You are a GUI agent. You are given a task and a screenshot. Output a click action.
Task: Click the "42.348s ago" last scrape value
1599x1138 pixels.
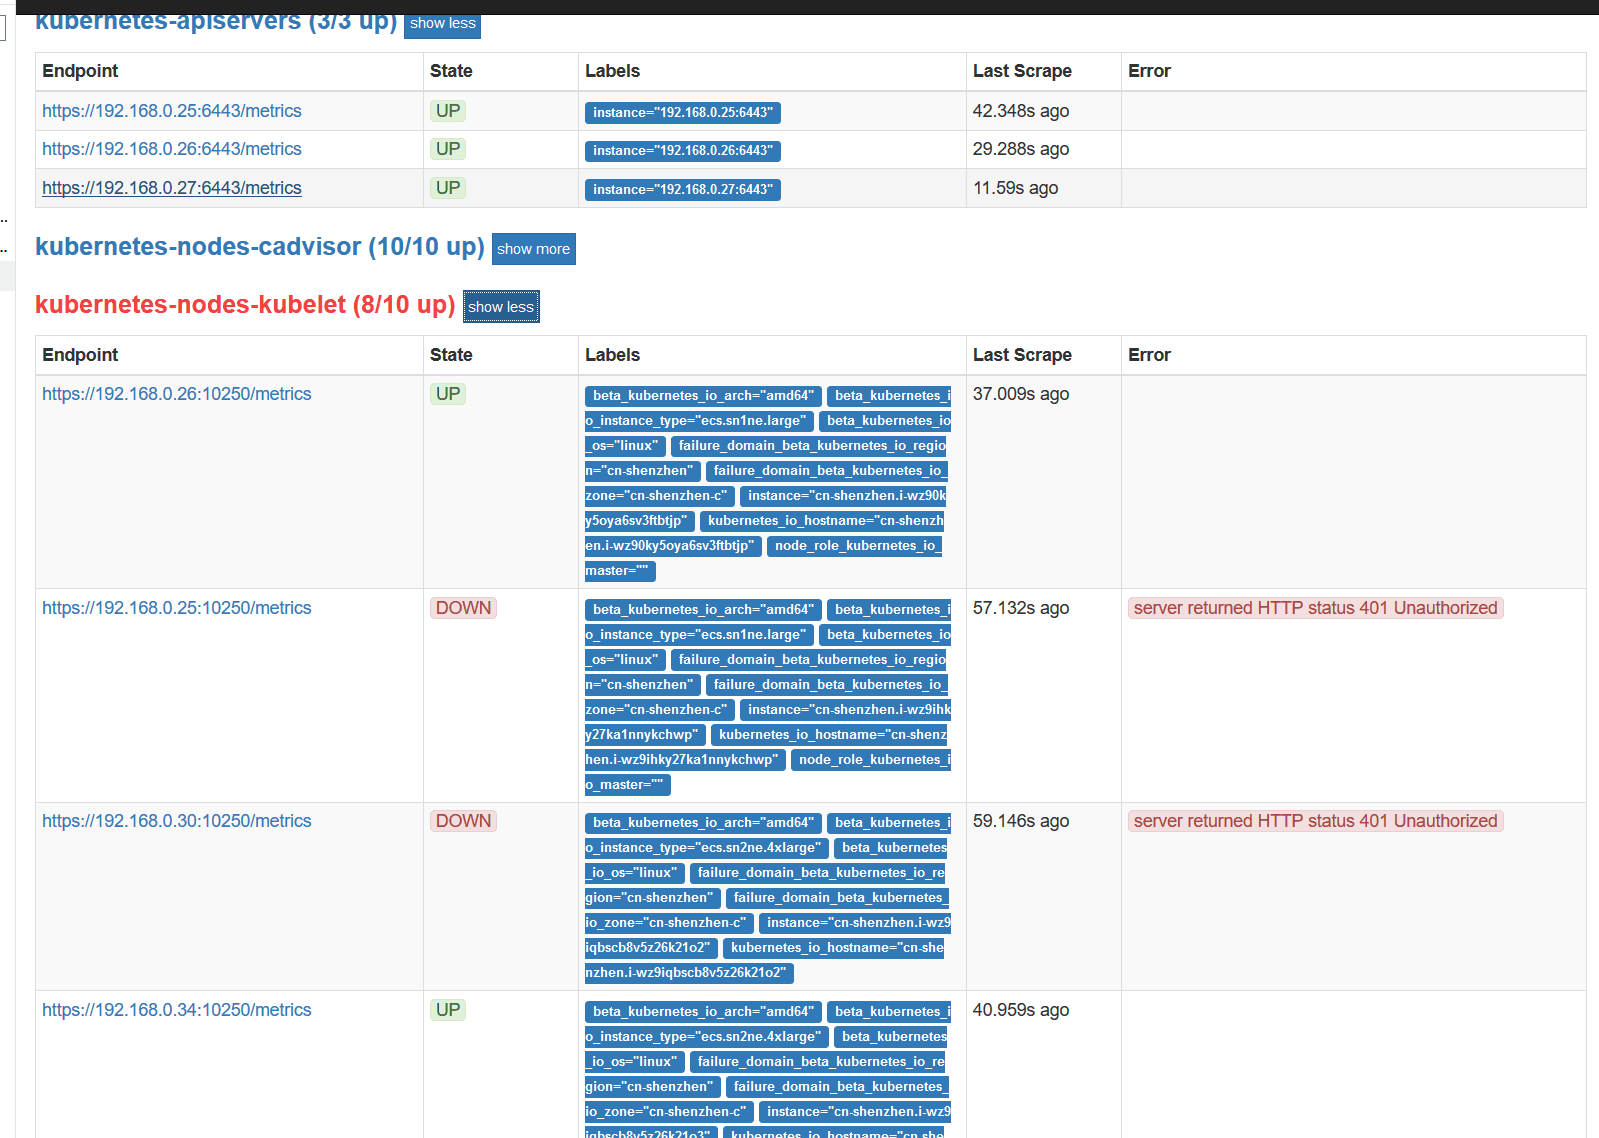1021,111
